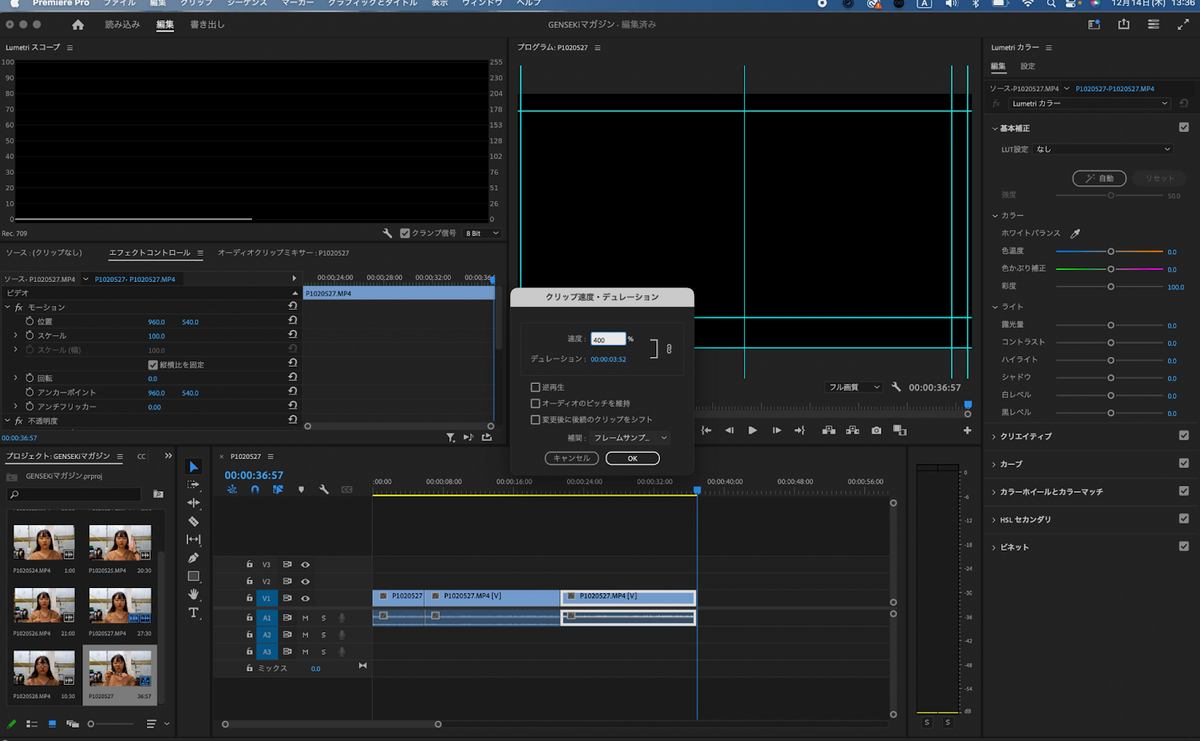Open the Button Editor plus icon

click(967, 430)
